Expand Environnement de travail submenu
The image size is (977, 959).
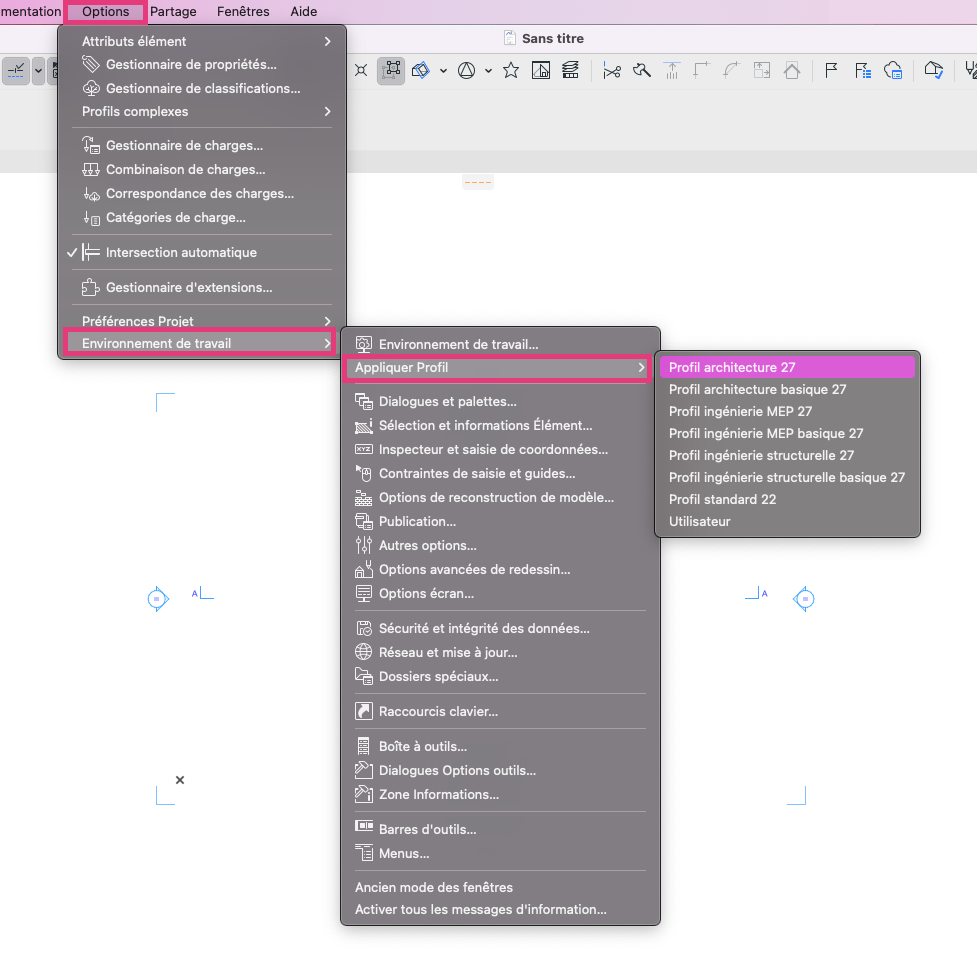click(200, 343)
